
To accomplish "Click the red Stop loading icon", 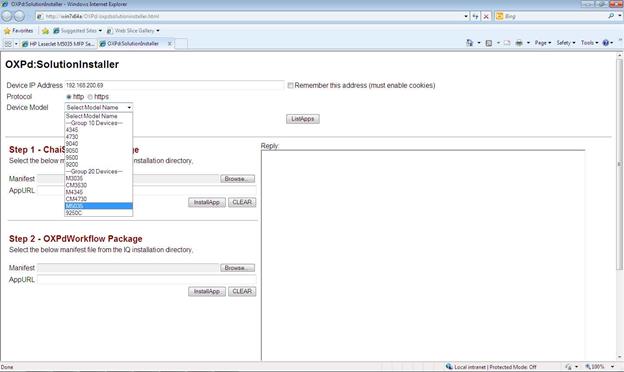I will click(486, 16).
